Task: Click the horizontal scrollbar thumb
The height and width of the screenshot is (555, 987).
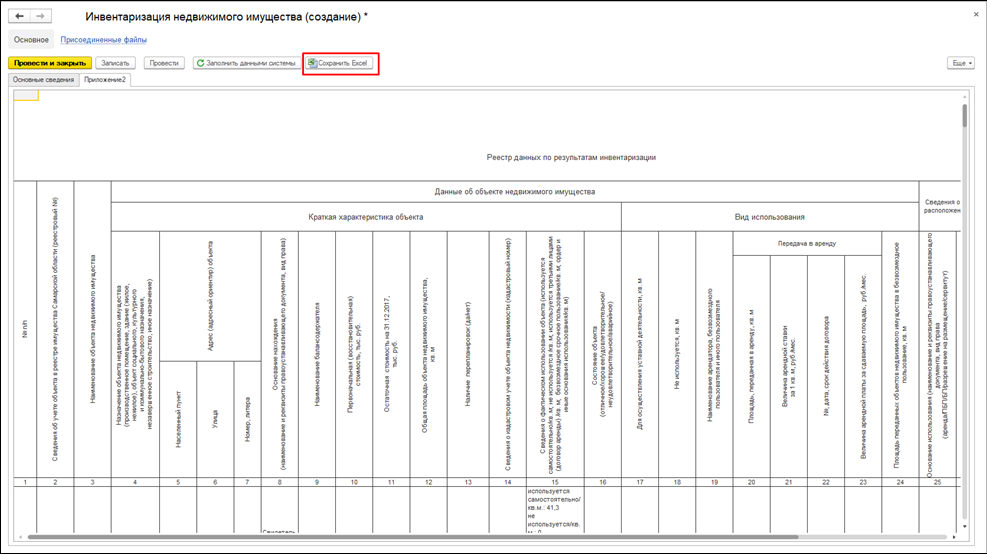Action: pos(412,537)
